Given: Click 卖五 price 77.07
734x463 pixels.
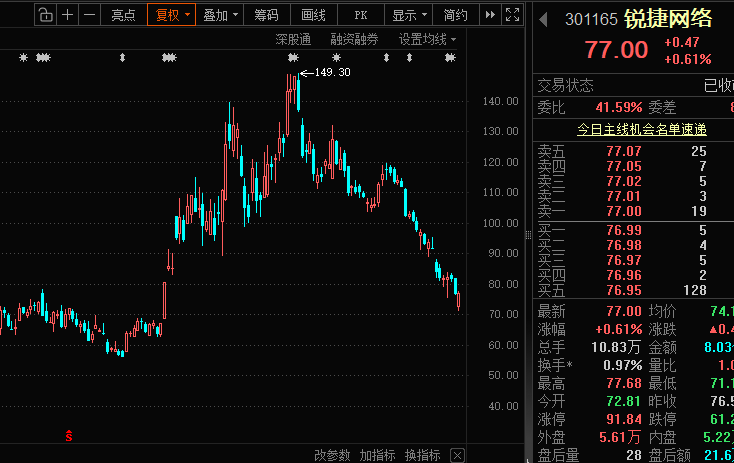Looking at the screenshot, I should [x=624, y=151].
